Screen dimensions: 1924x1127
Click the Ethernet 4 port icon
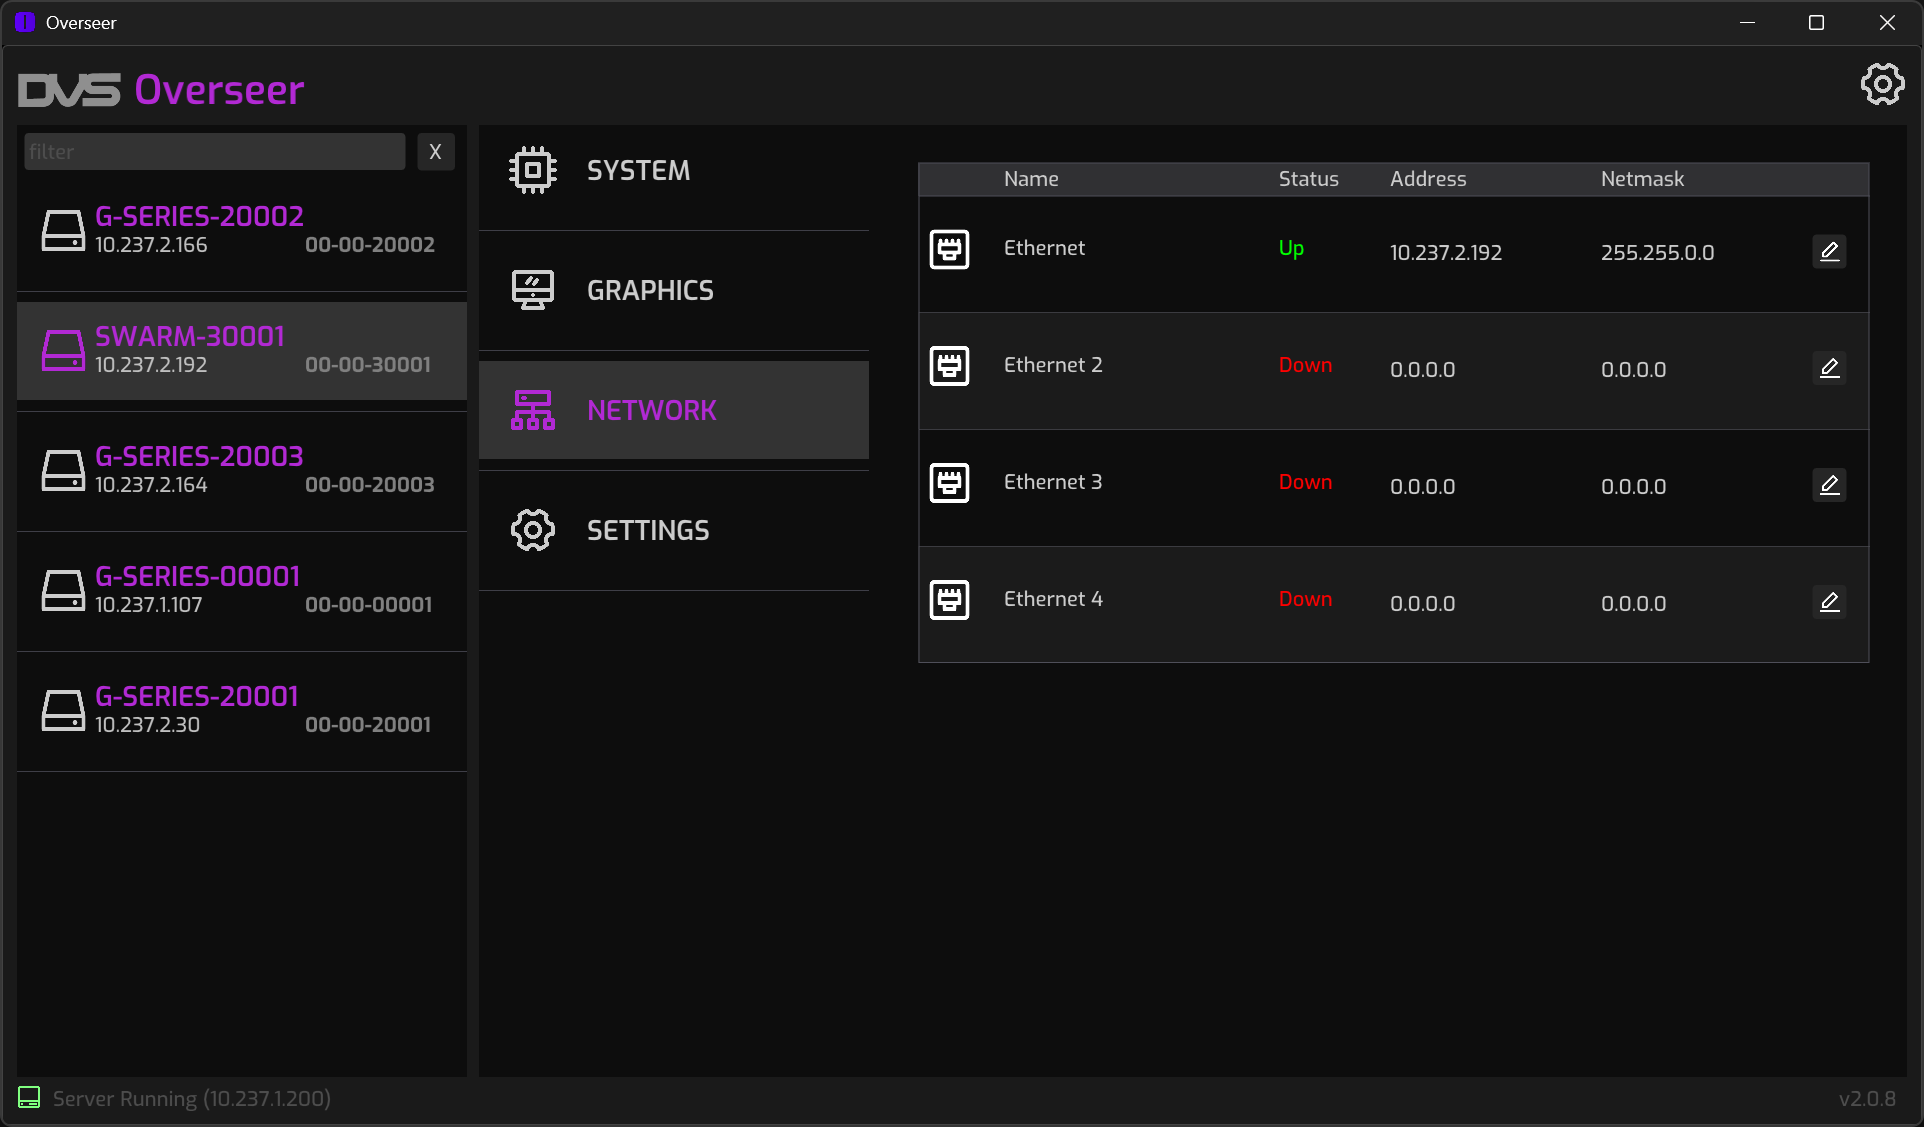tap(949, 600)
